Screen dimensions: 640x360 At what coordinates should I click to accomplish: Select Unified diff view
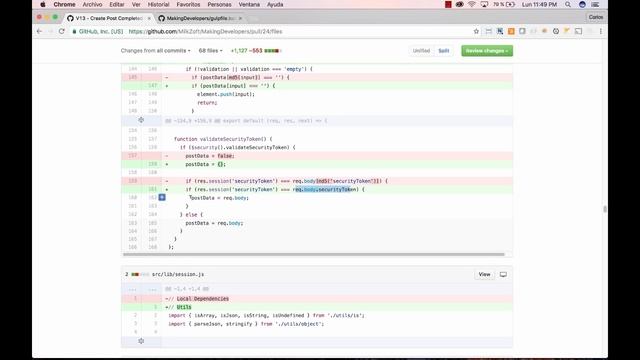pyautogui.click(x=421, y=51)
